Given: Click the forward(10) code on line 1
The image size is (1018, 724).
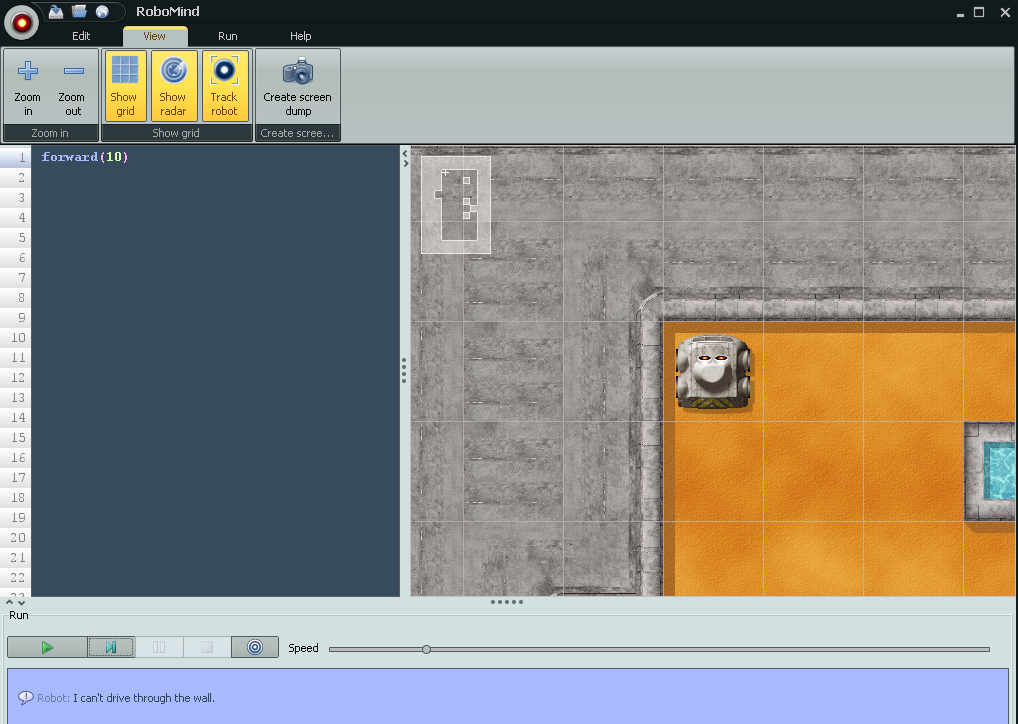Looking at the screenshot, I should pyautogui.click(x=85, y=156).
